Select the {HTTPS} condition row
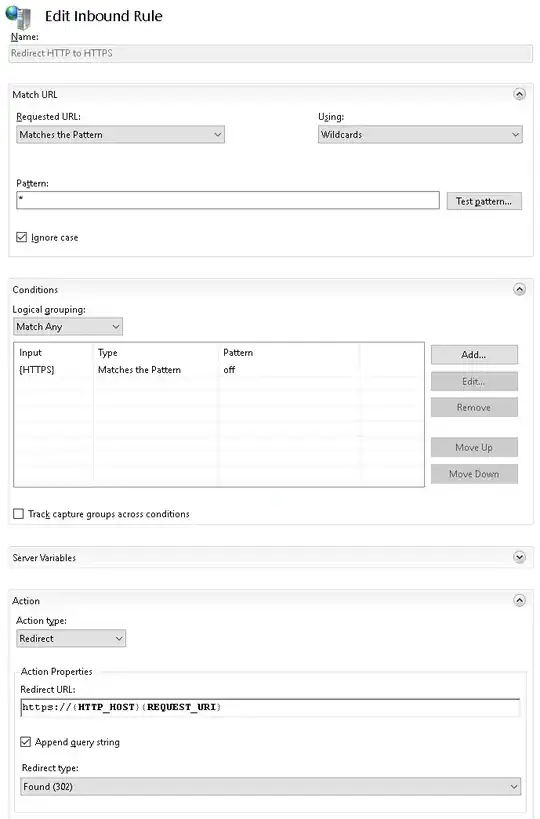Viewport: 540px width, 819px height. tap(218, 370)
